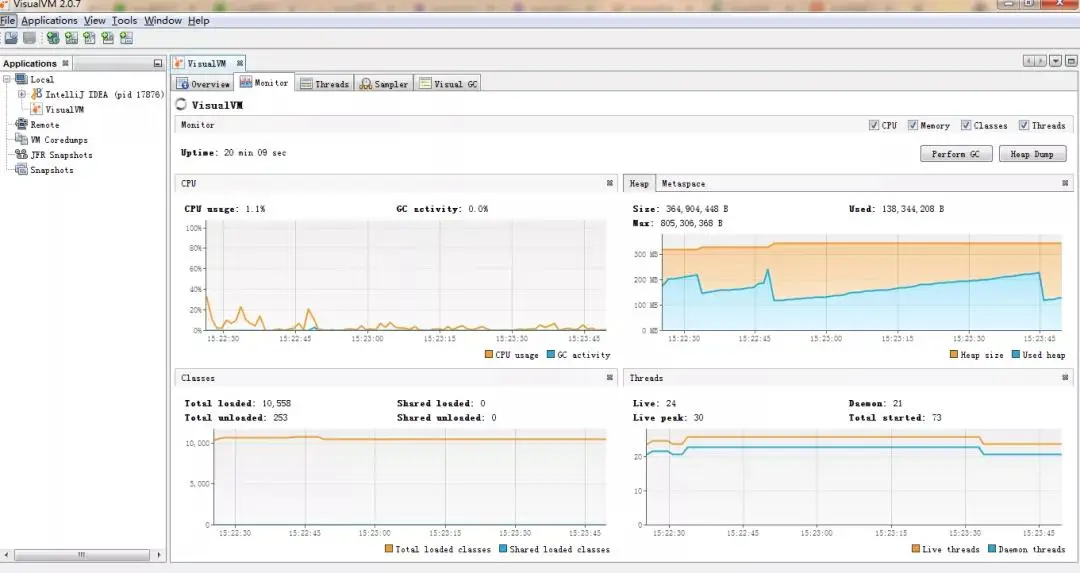This screenshot has width=1080, height=573.
Task: Click the Perform GC button
Action: tap(955, 154)
